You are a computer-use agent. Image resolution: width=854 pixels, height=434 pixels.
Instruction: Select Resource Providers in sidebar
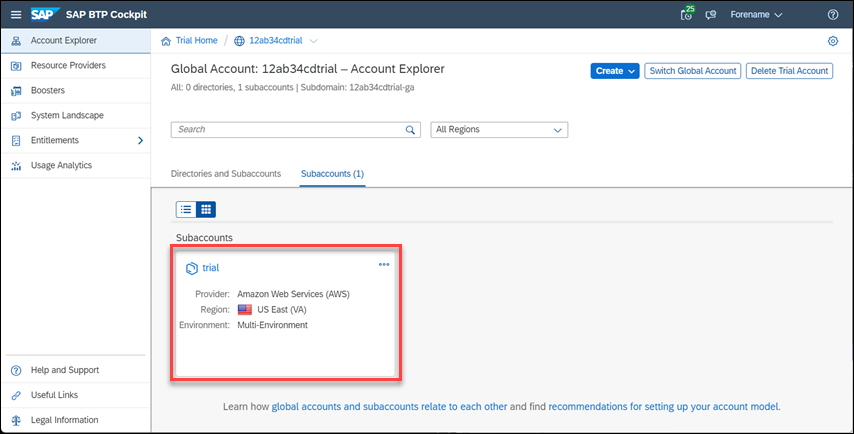click(x=75, y=65)
